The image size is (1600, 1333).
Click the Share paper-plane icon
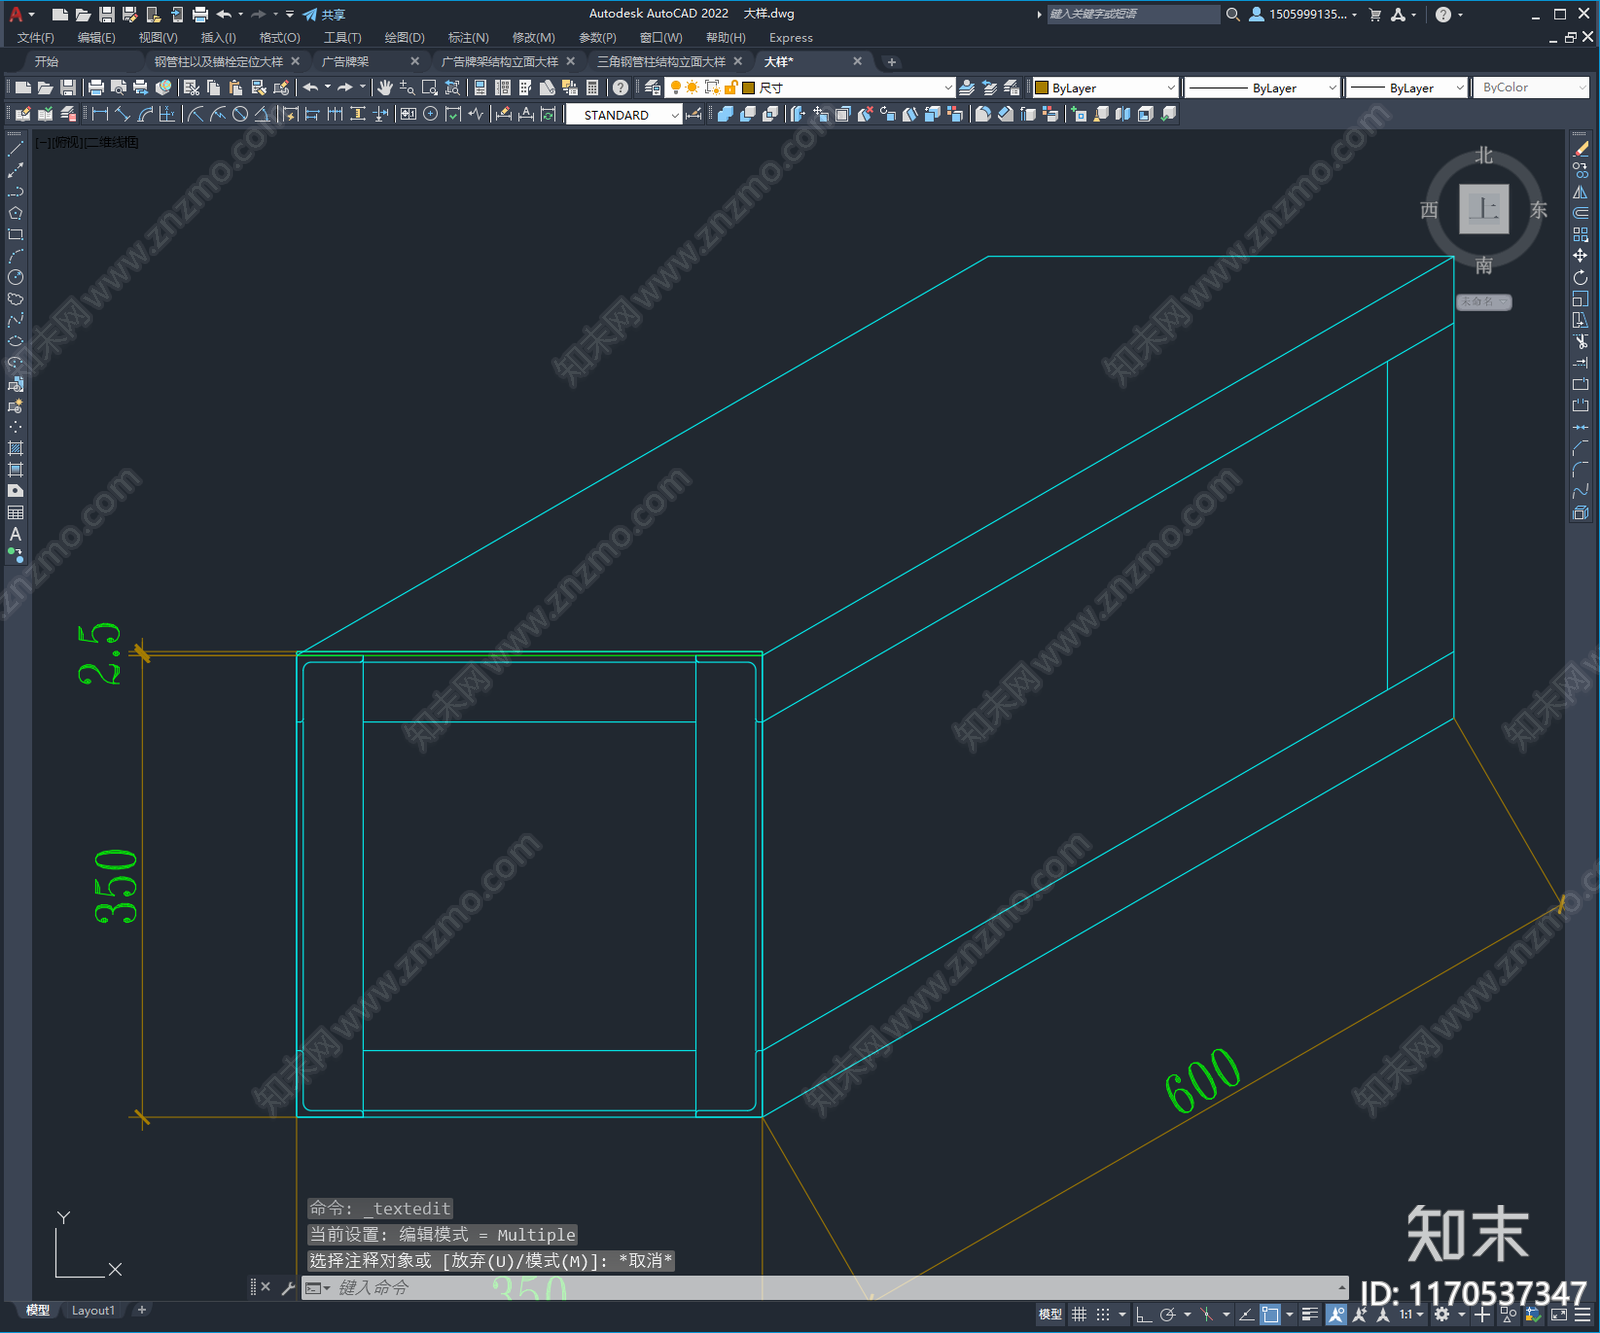(x=310, y=14)
